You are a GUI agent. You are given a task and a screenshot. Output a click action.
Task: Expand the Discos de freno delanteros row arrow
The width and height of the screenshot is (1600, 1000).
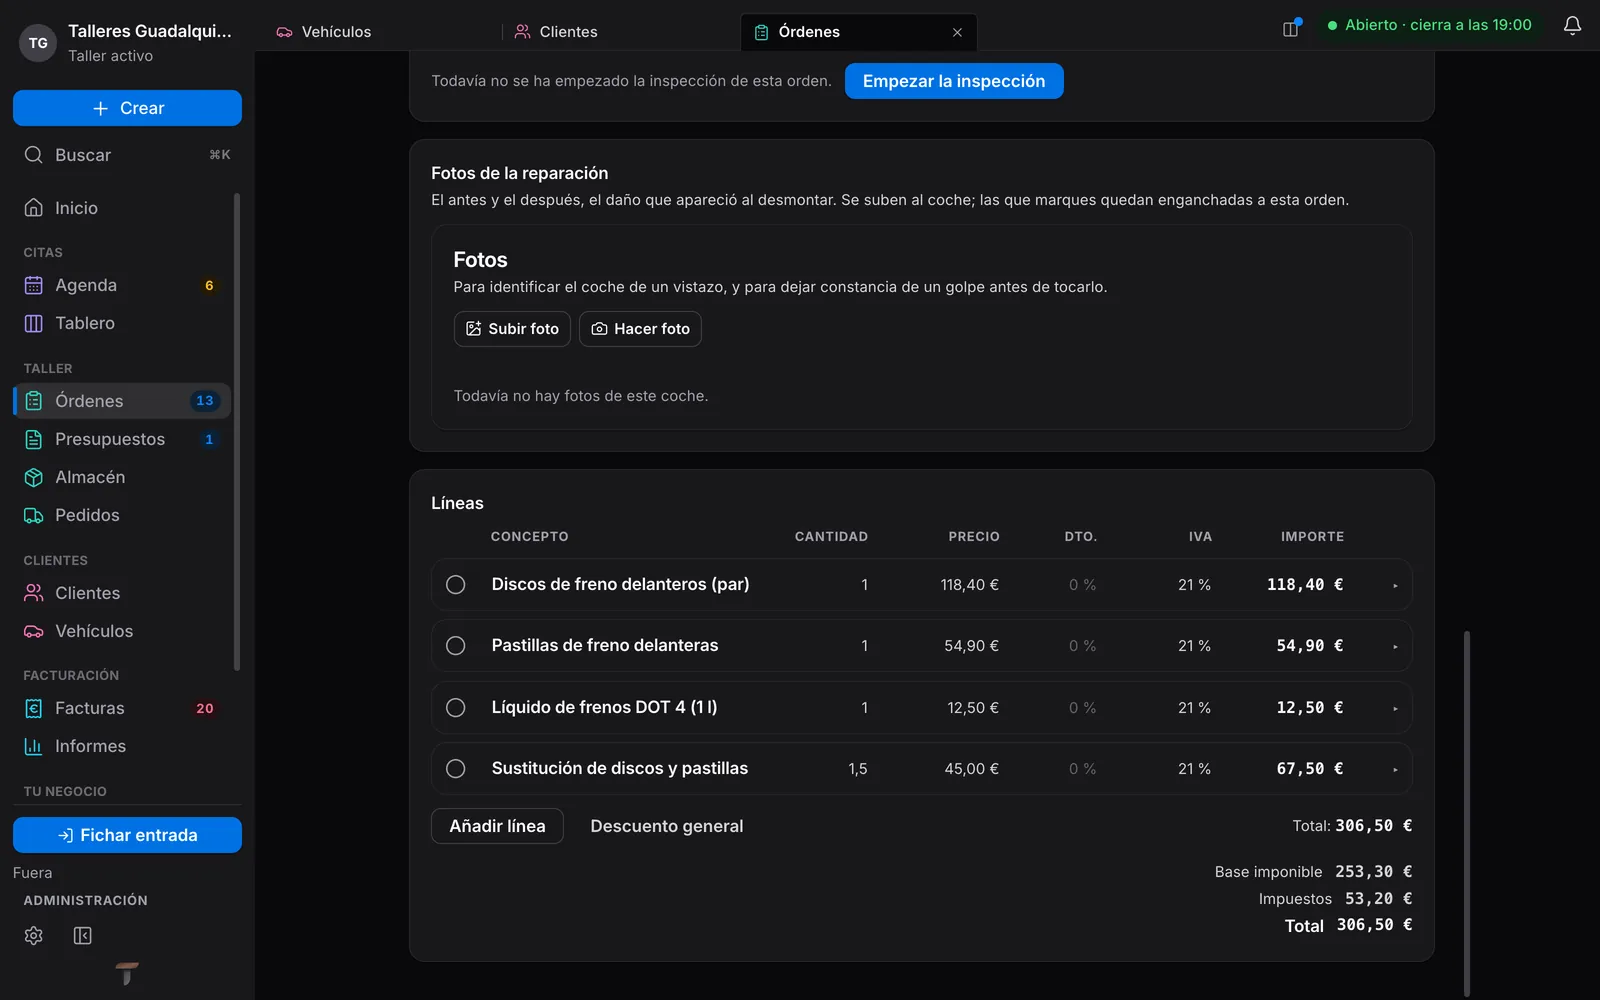(x=1395, y=586)
